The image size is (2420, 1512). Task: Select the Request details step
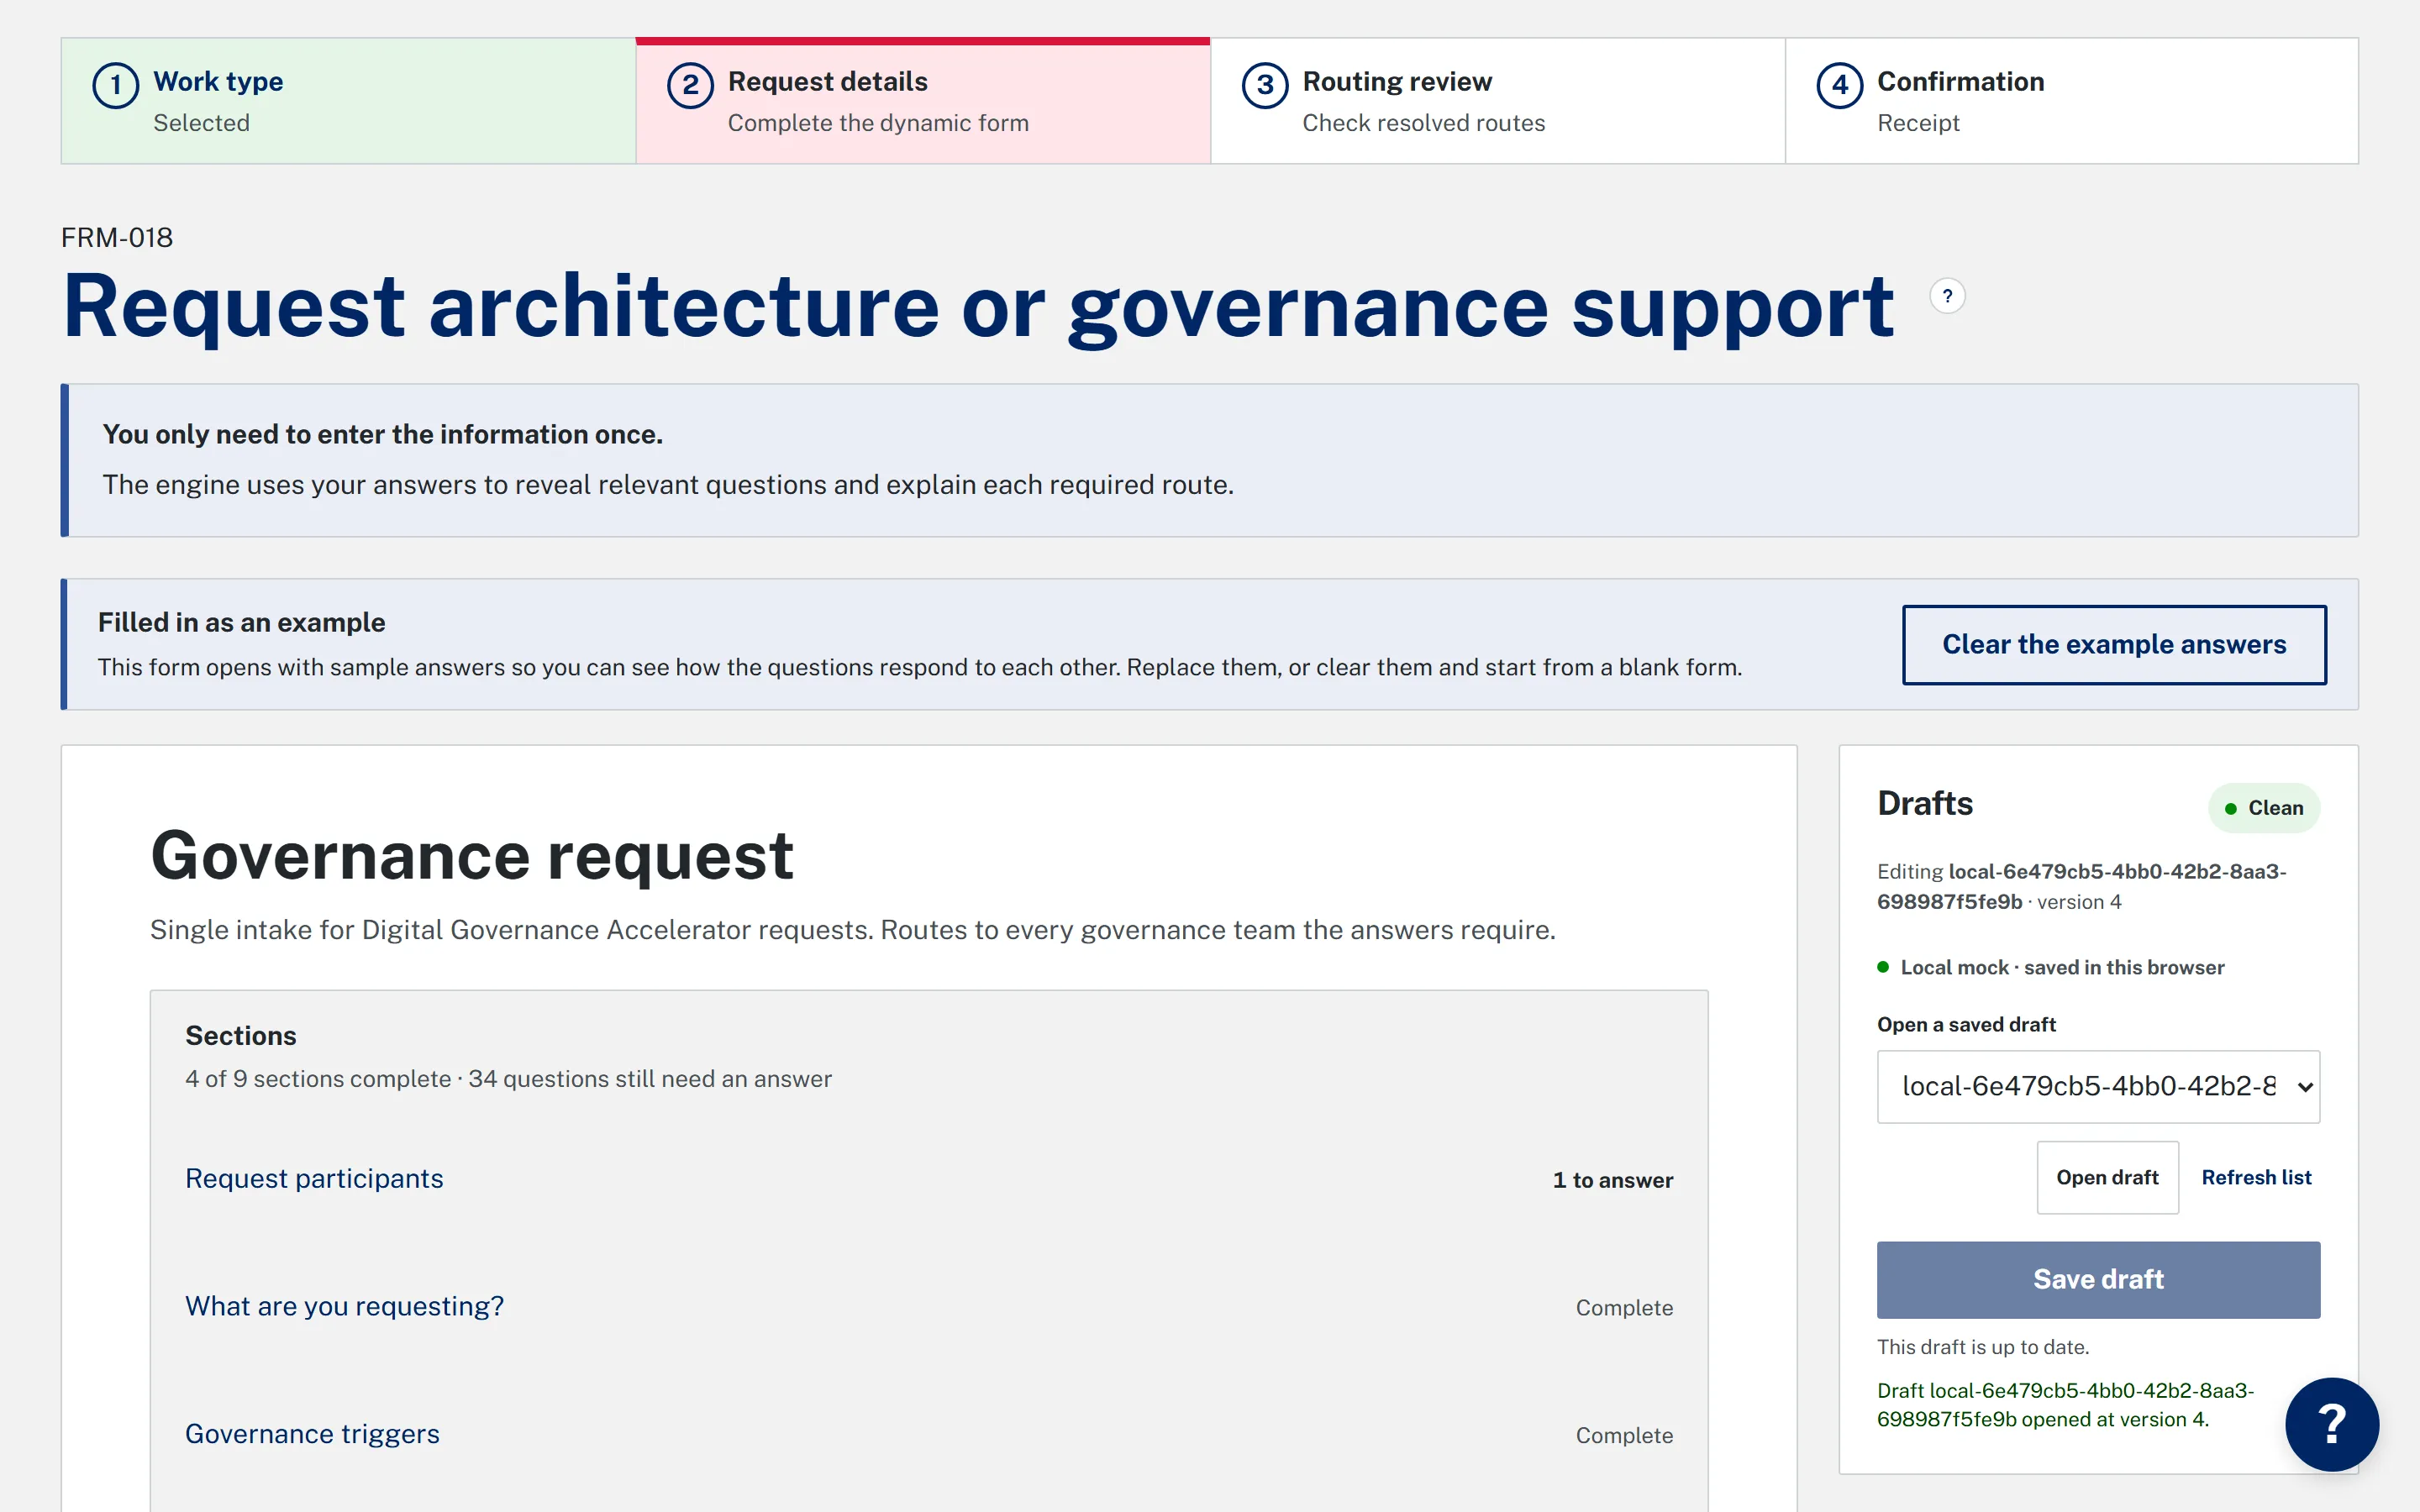pyautogui.click(x=922, y=101)
